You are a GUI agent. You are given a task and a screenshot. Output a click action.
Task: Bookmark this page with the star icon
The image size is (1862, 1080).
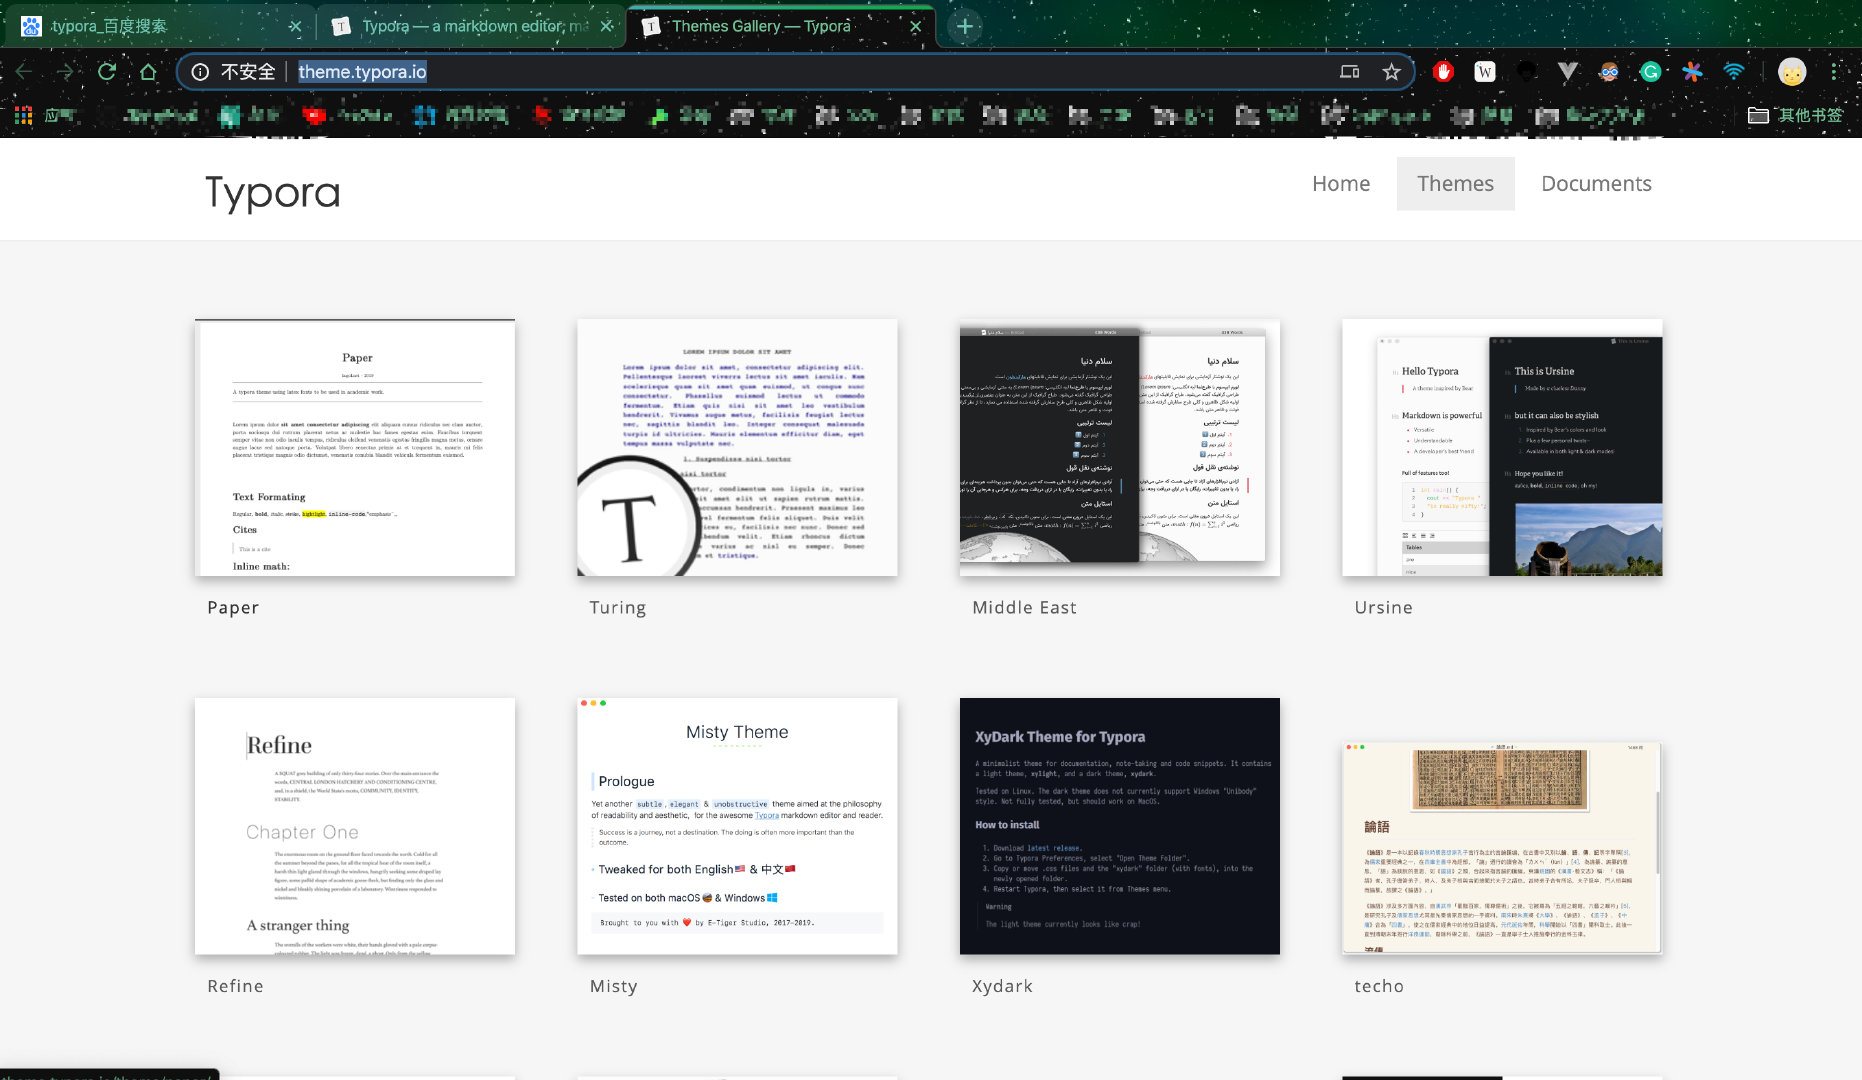point(1391,72)
